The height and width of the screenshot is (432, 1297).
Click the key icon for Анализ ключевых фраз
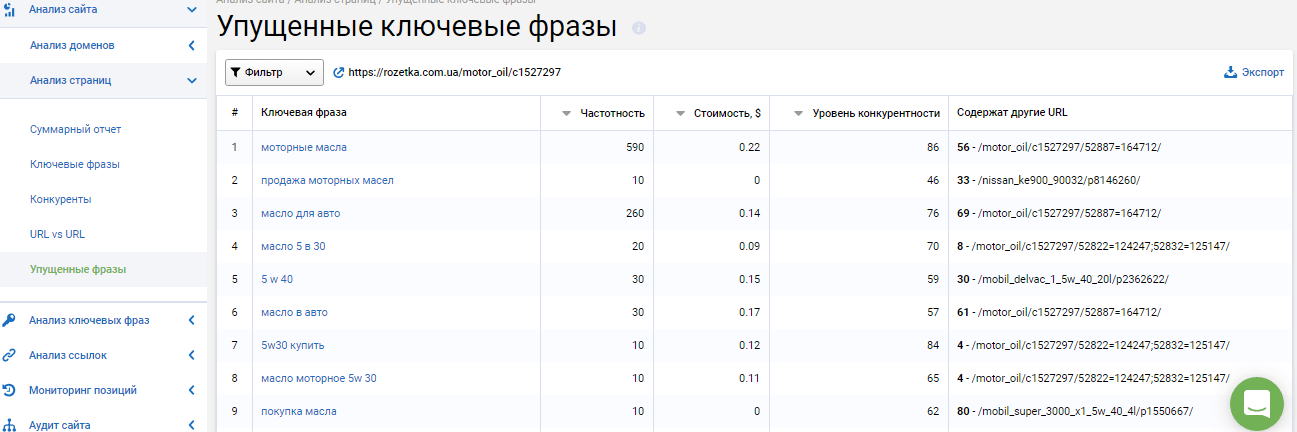tap(10, 320)
